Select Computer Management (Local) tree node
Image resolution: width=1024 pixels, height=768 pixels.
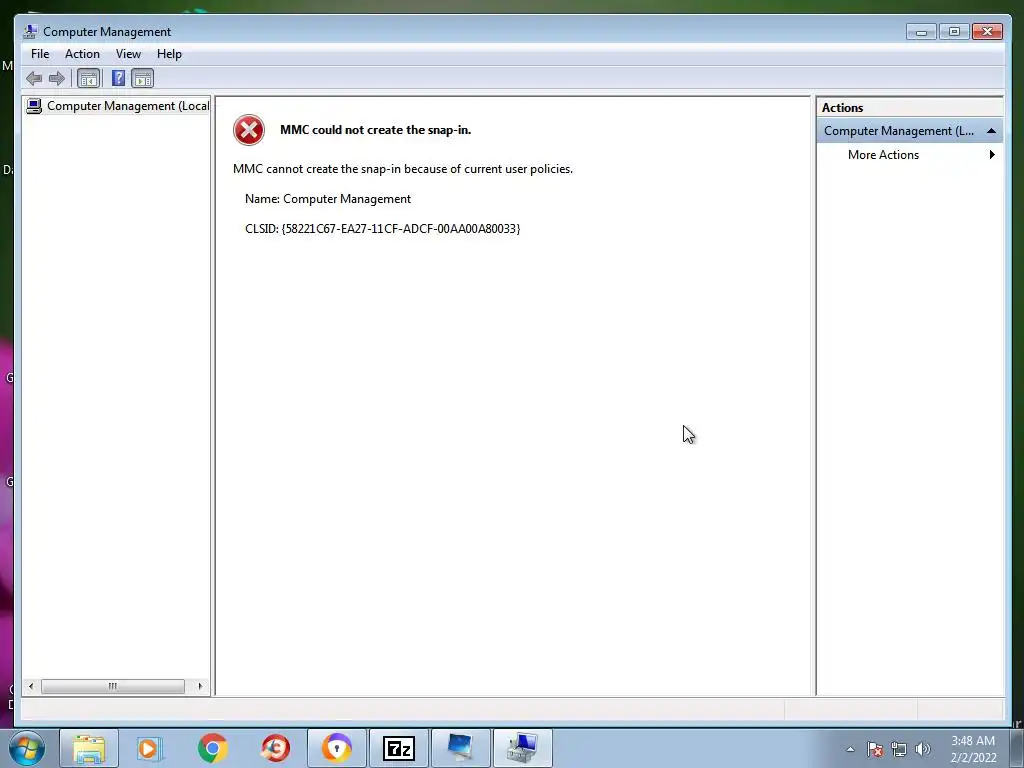click(x=118, y=106)
